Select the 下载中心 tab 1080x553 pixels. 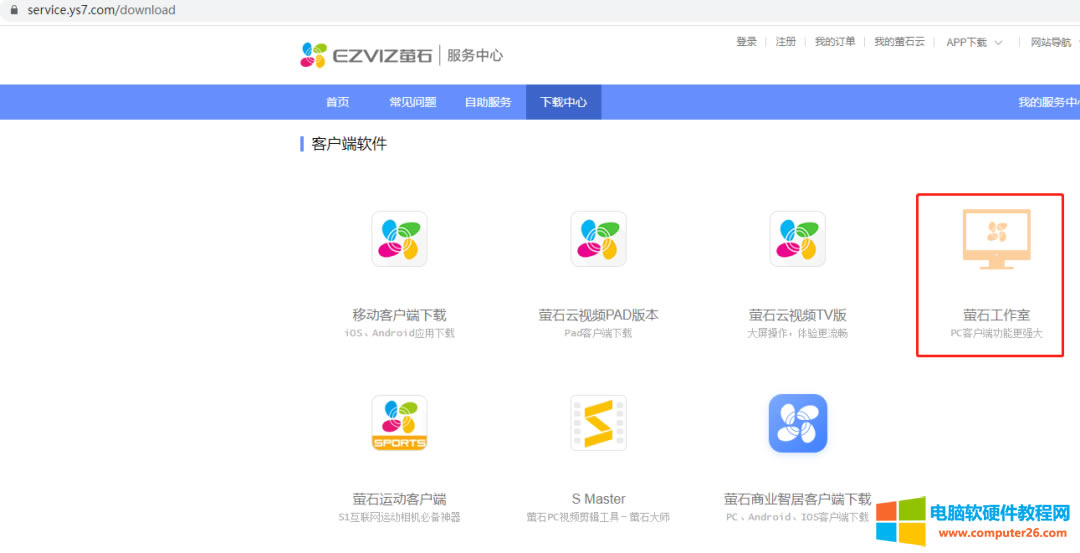(563, 102)
